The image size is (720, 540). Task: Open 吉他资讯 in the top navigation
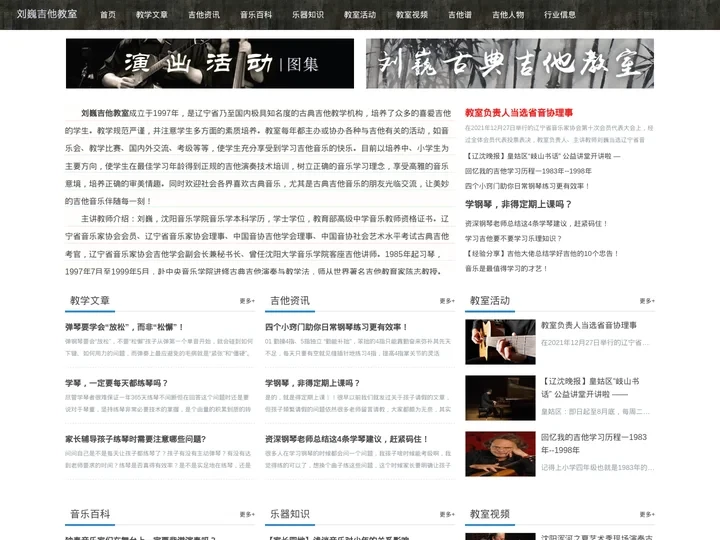click(203, 15)
